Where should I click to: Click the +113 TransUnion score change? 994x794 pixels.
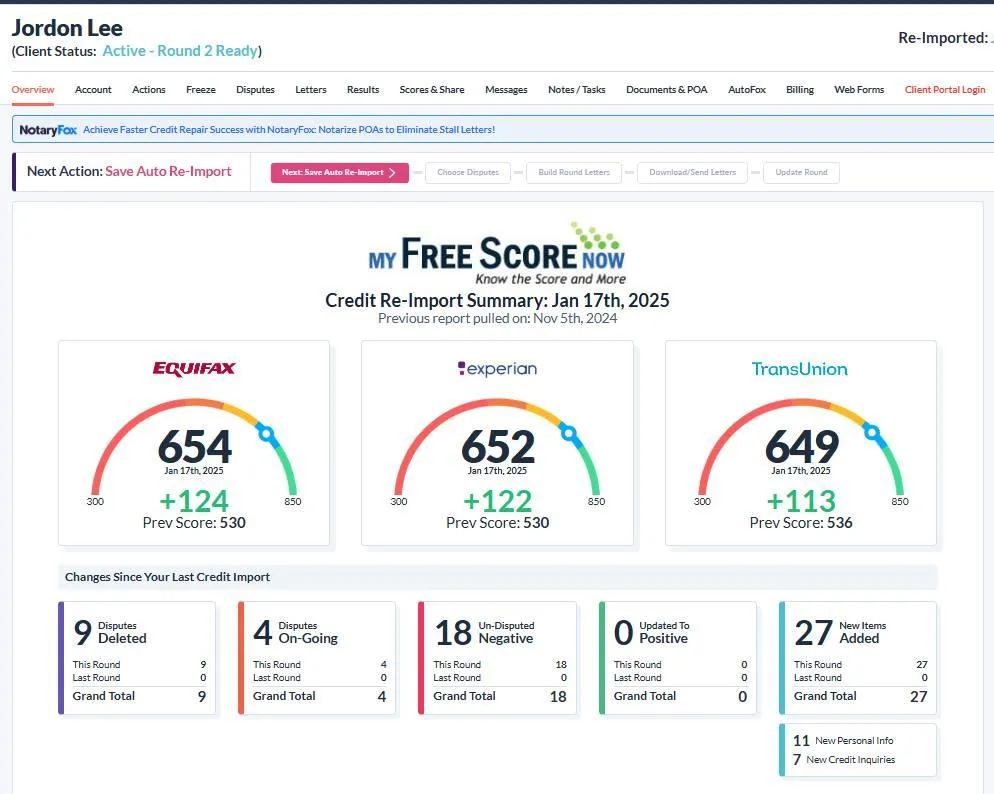coord(801,501)
